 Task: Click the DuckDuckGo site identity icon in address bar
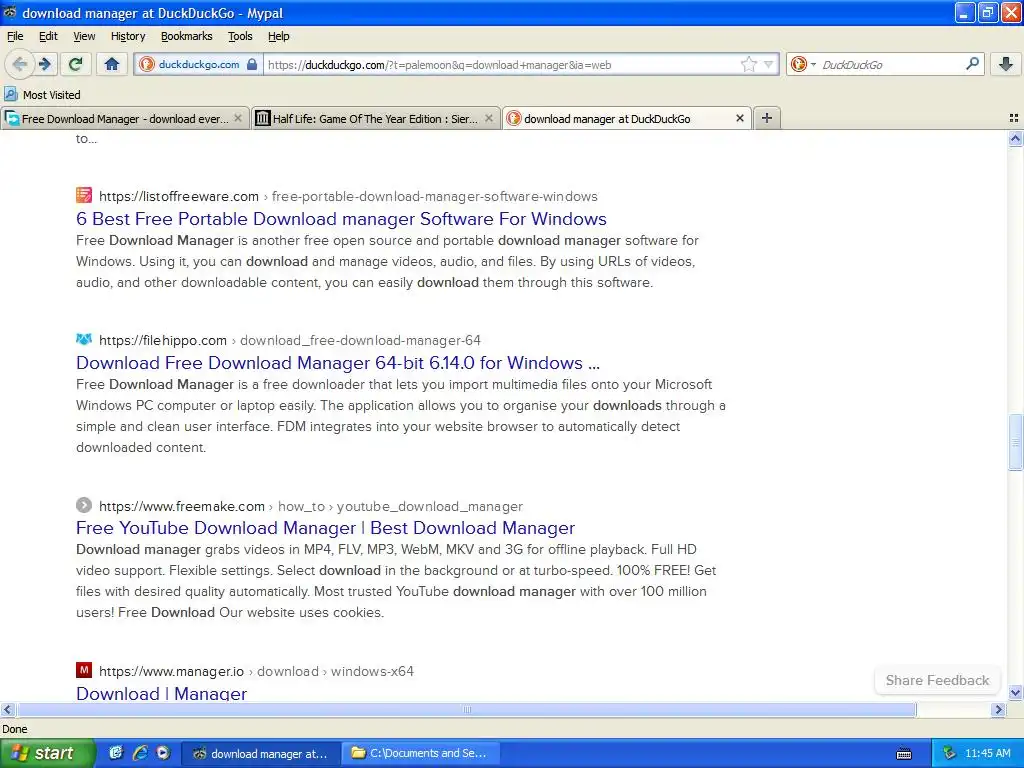147,64
